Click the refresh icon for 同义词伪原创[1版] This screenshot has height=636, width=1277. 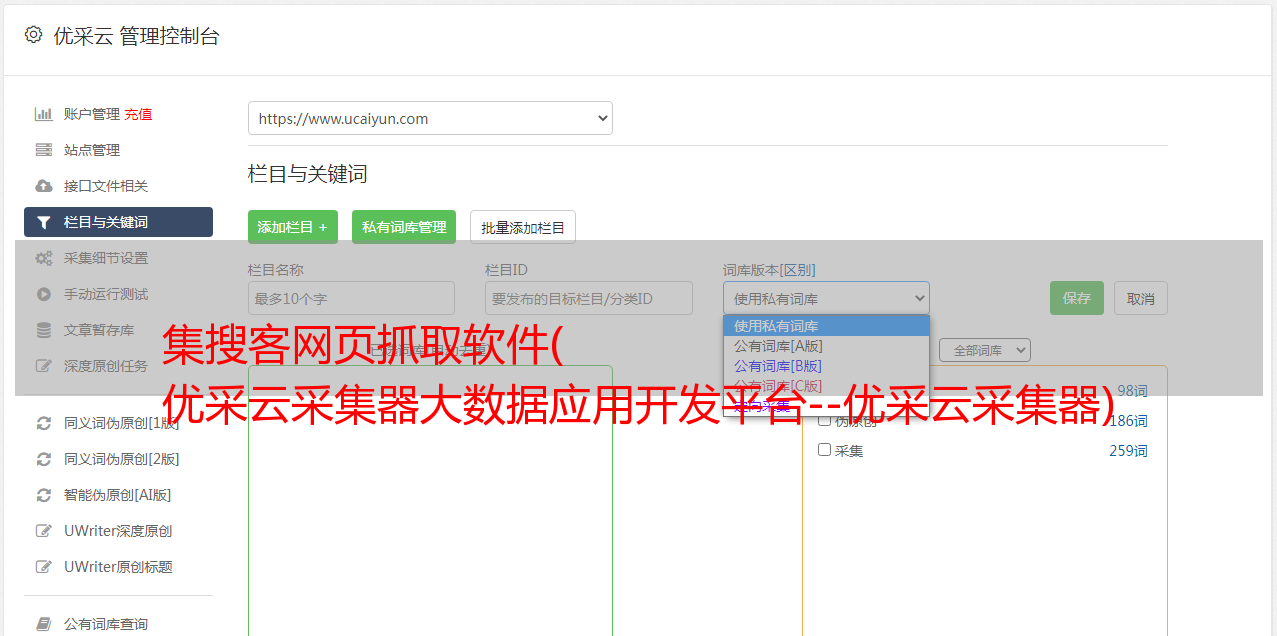click(44, 423)
